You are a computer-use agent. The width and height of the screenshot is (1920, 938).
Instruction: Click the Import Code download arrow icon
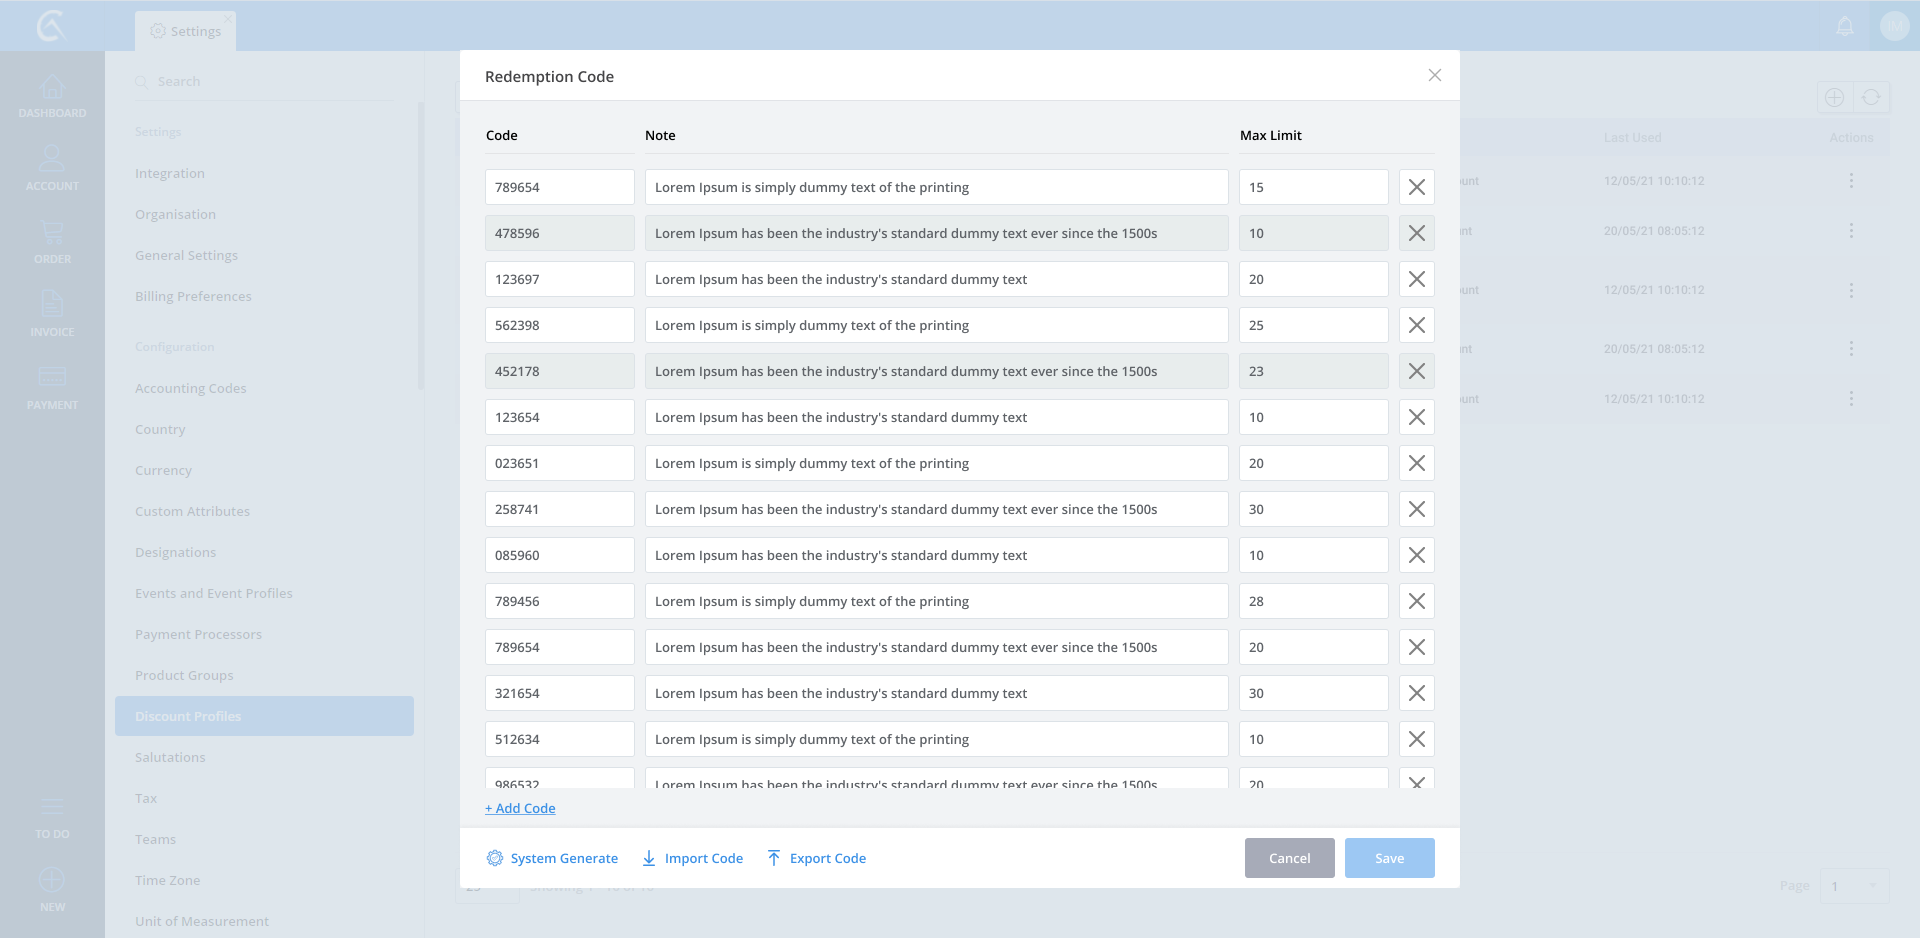click(649, 858)
